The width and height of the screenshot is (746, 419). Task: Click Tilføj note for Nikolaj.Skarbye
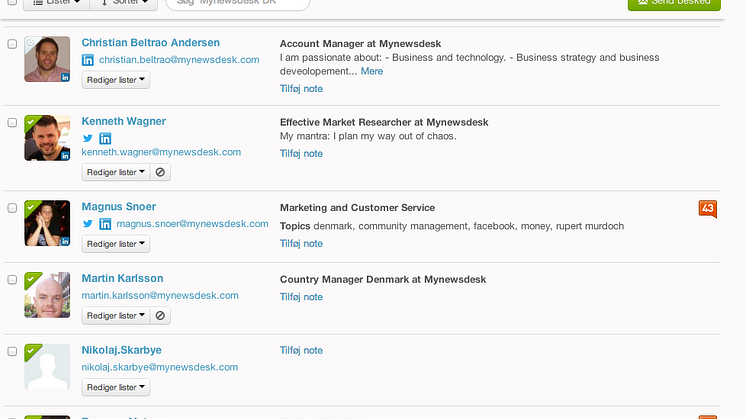[x=301, y=351]
